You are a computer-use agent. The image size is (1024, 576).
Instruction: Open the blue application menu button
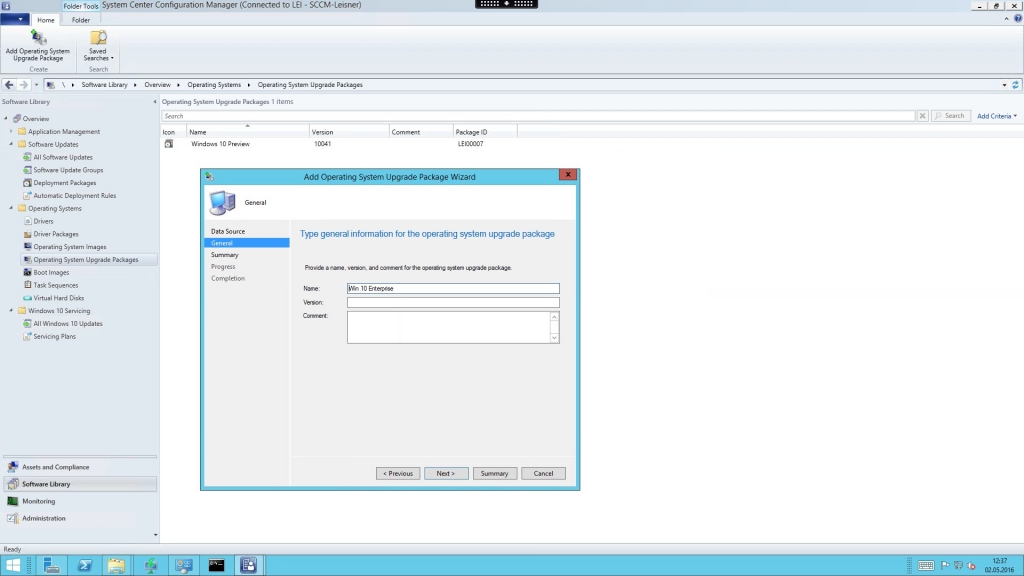point(14,20)
